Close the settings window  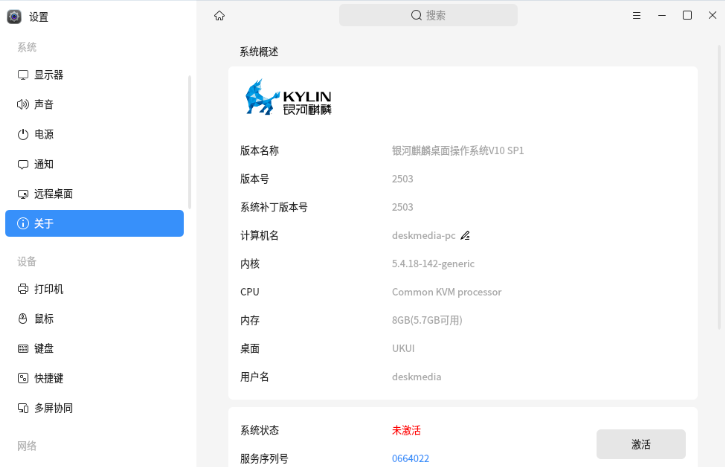pos(713,16)
